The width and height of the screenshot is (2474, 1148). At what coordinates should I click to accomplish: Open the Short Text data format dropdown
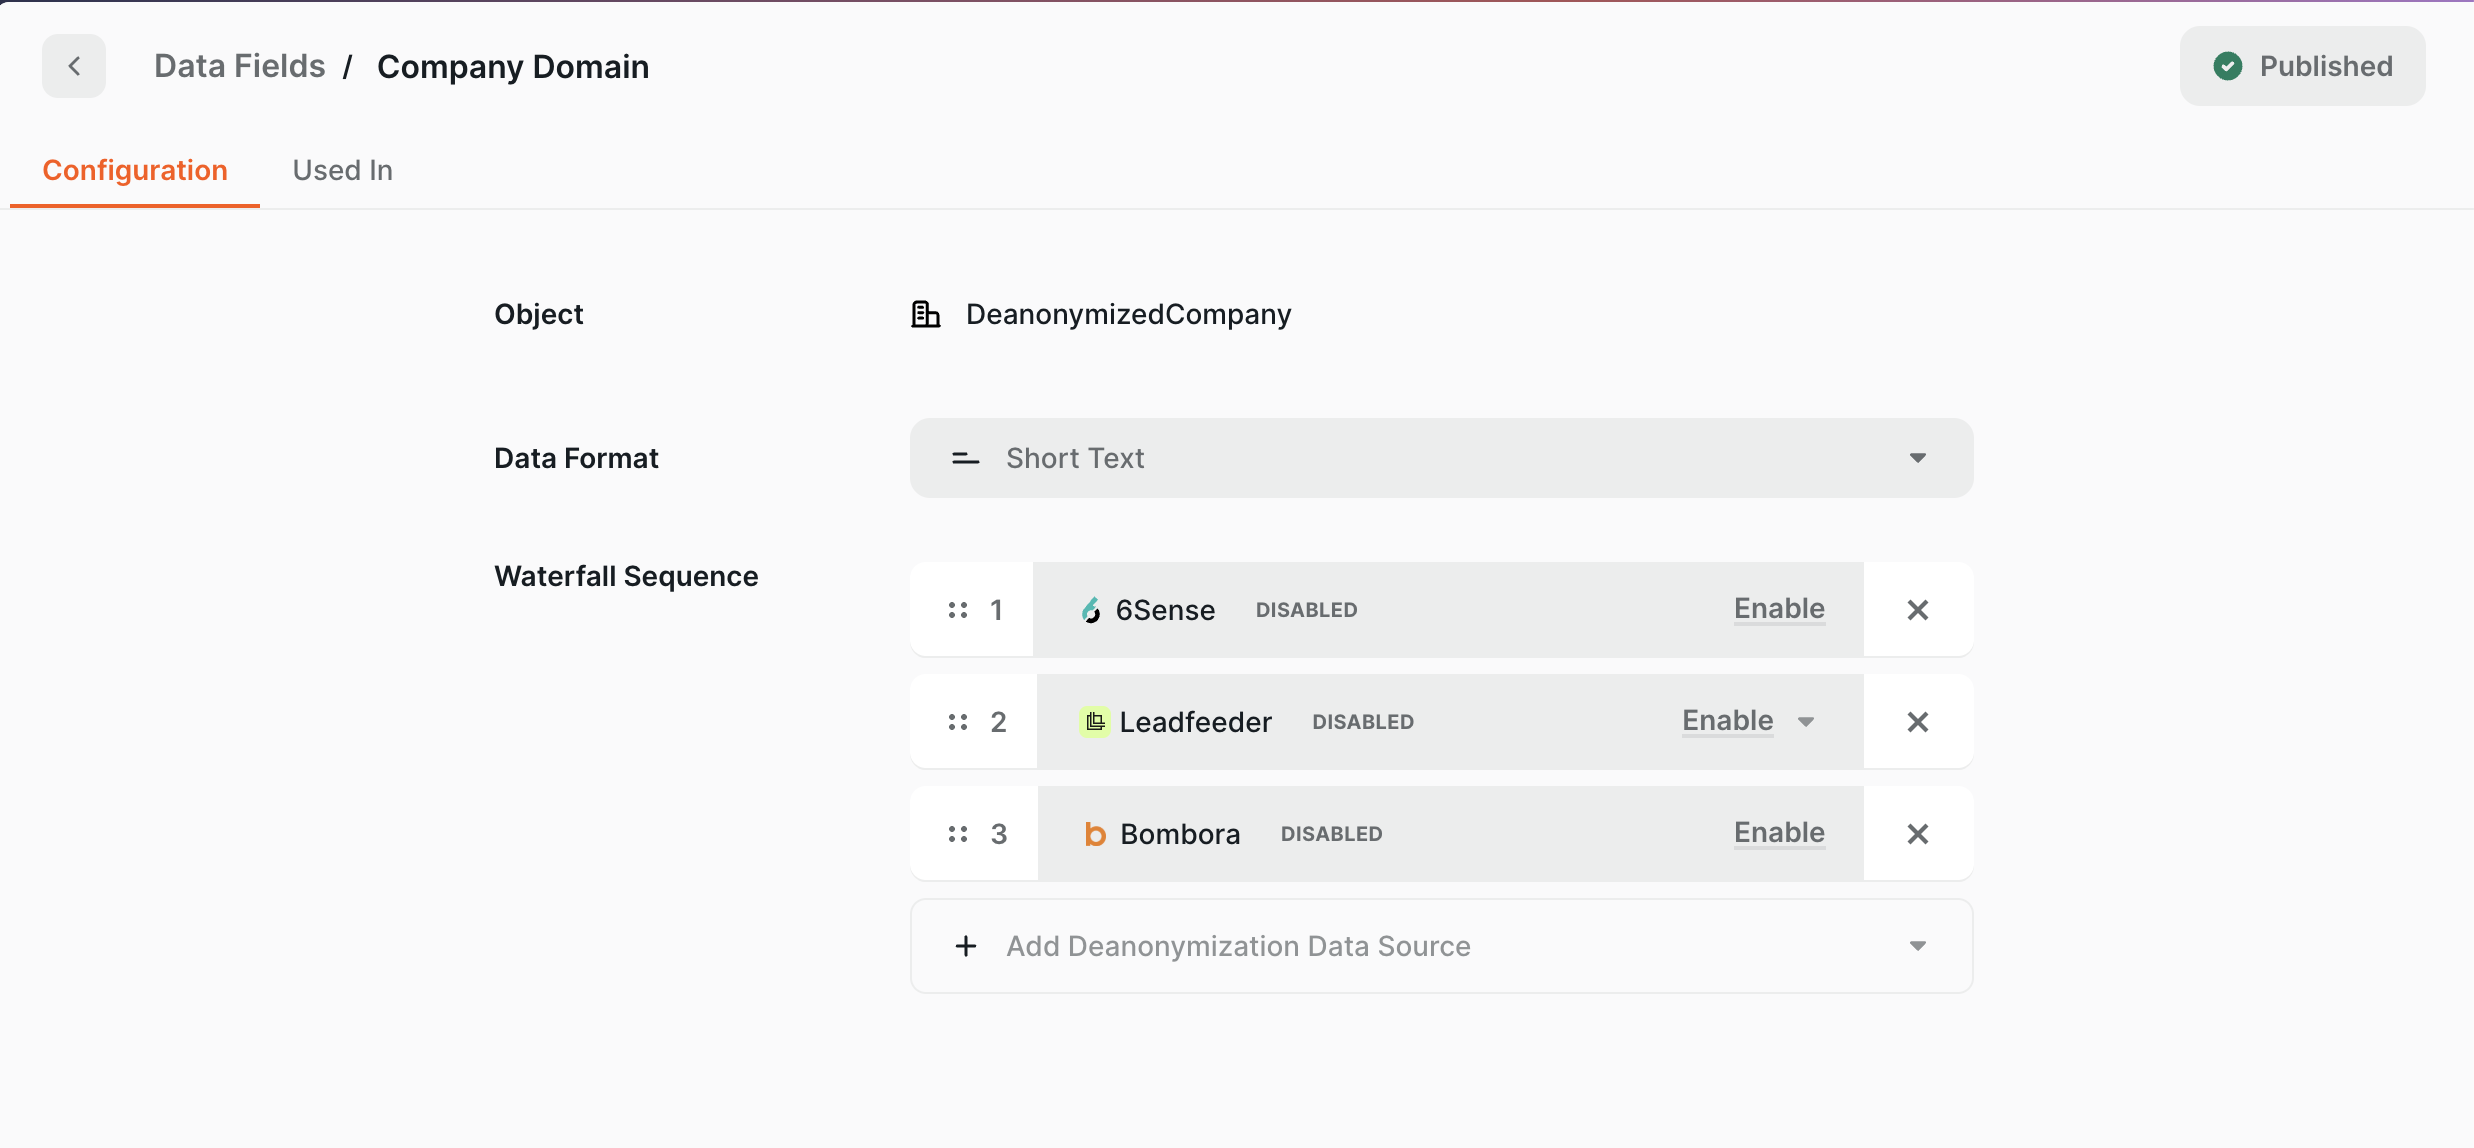[x=1440, y=458]
